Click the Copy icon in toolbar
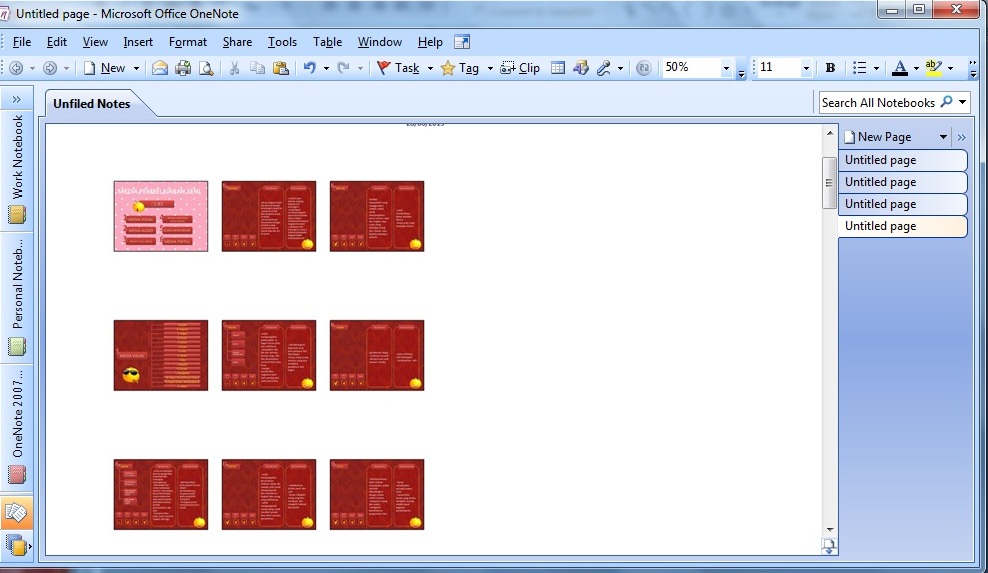 [257, 68]
